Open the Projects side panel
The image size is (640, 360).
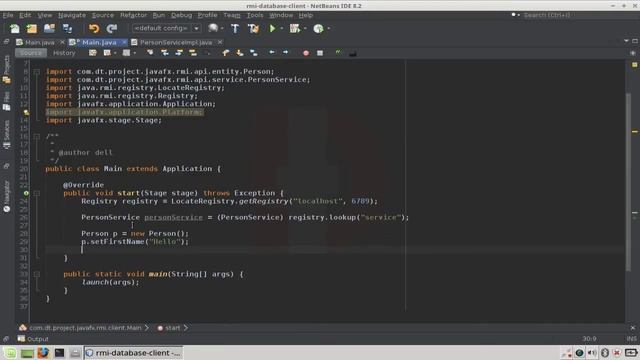coord(7,69)
